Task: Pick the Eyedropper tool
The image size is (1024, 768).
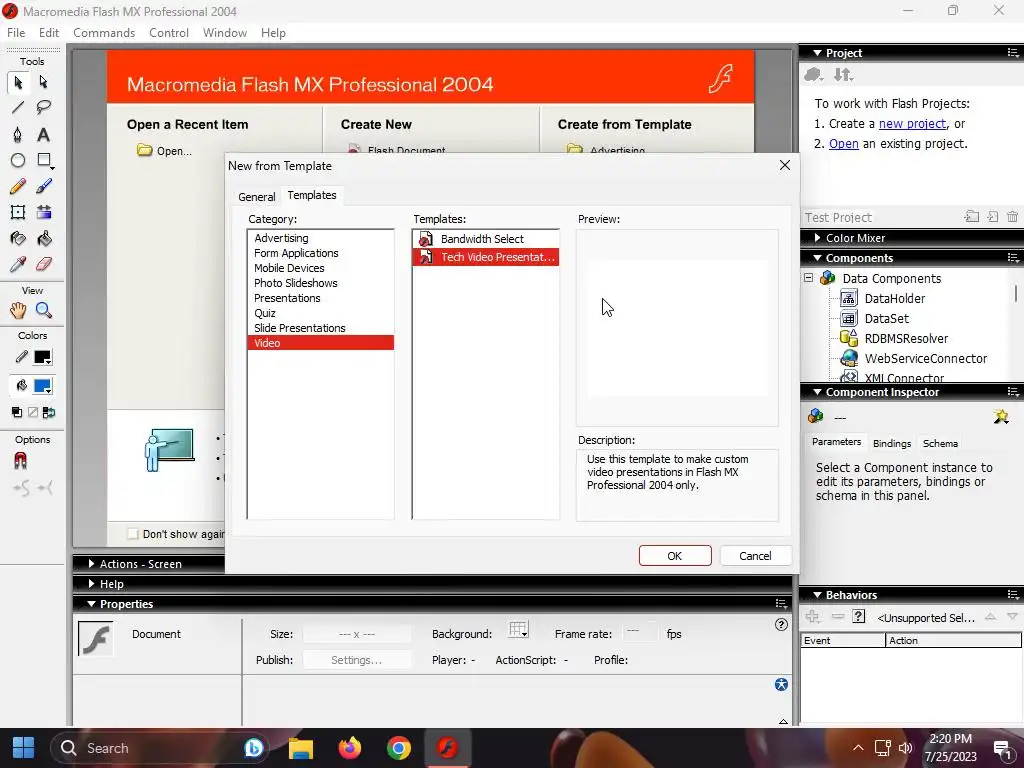Action: coord(18,264)
